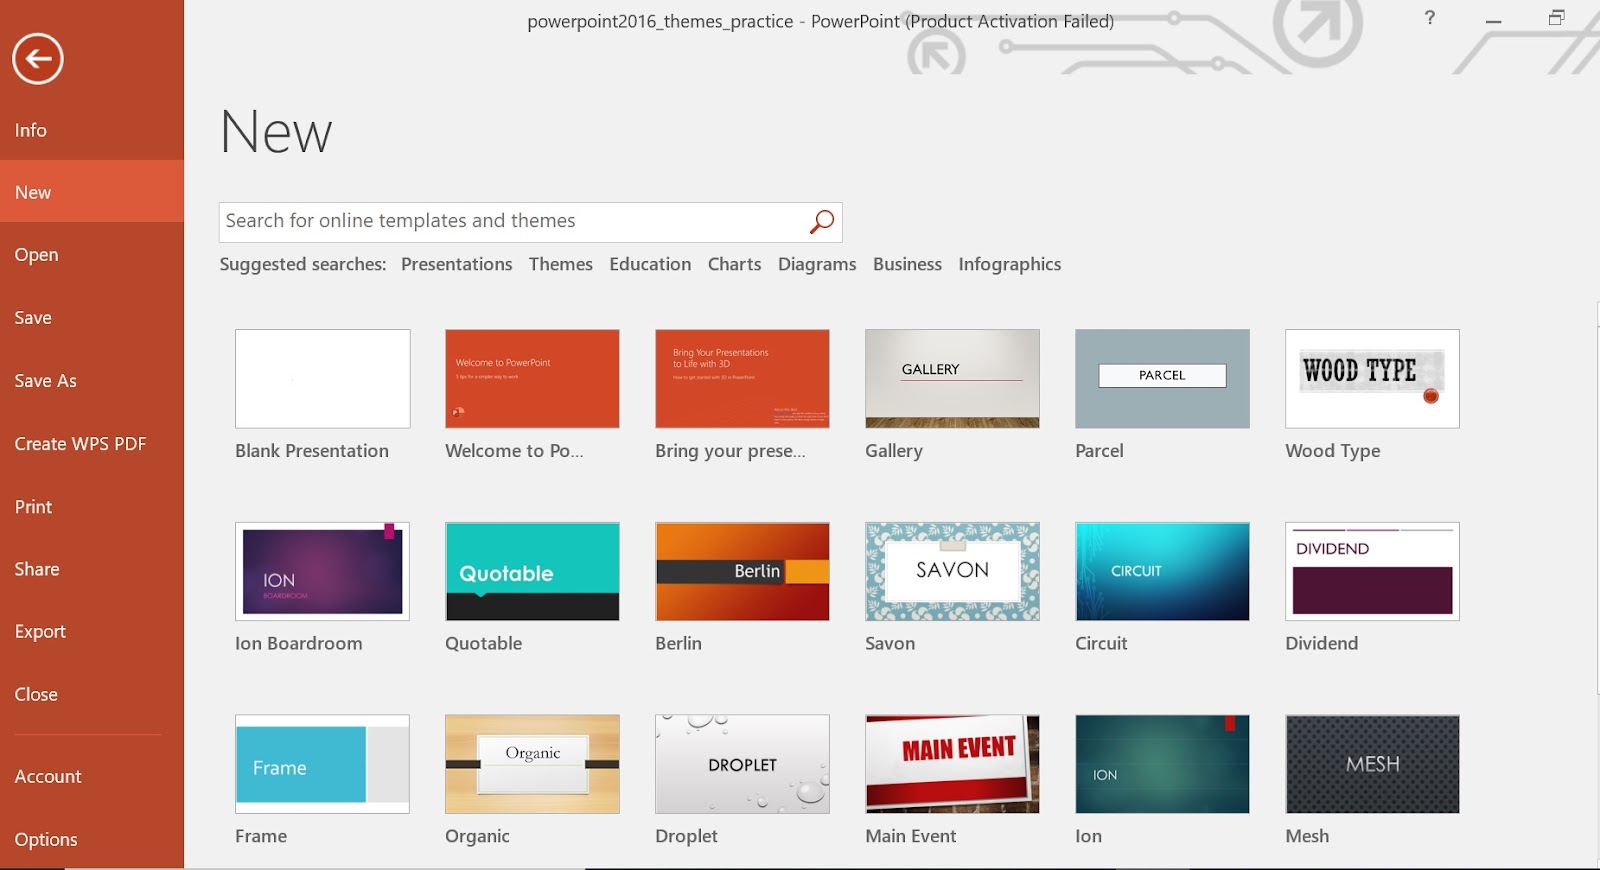Search suggested term Diagrams

pyautogui.click(x=817, y=265)
